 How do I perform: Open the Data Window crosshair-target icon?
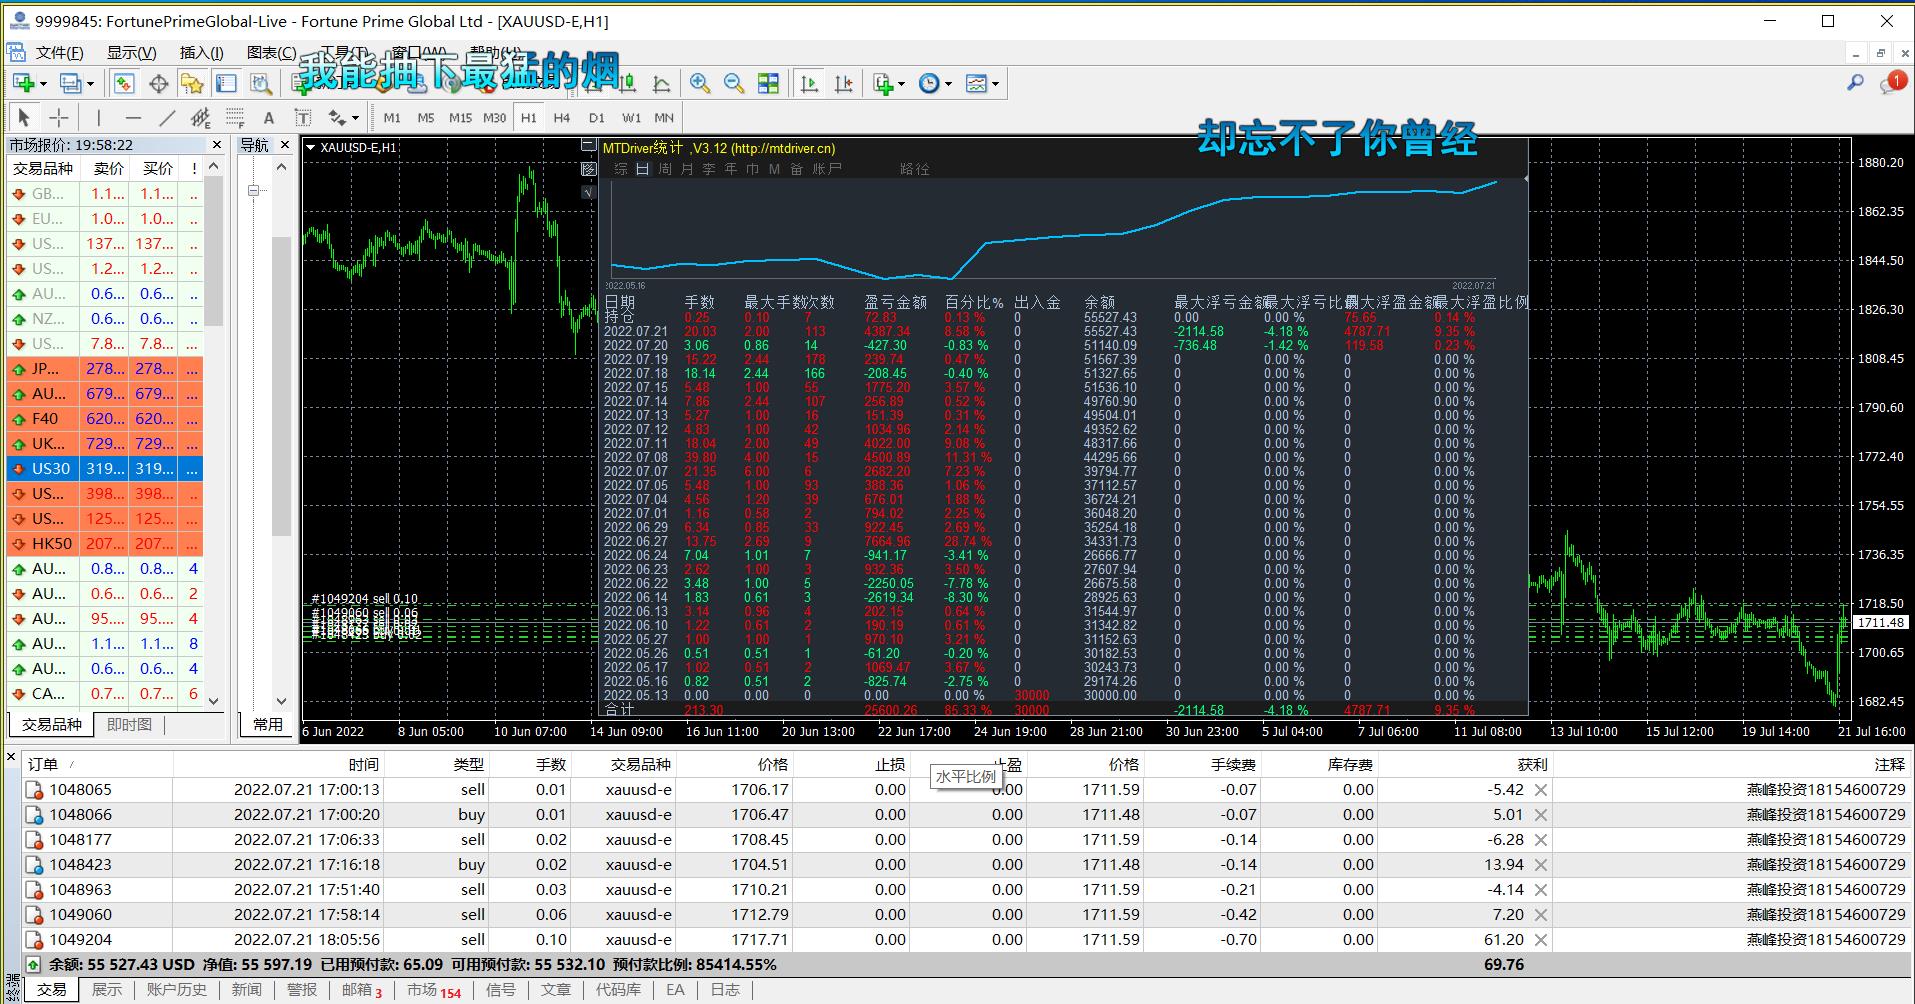point(158,84)
